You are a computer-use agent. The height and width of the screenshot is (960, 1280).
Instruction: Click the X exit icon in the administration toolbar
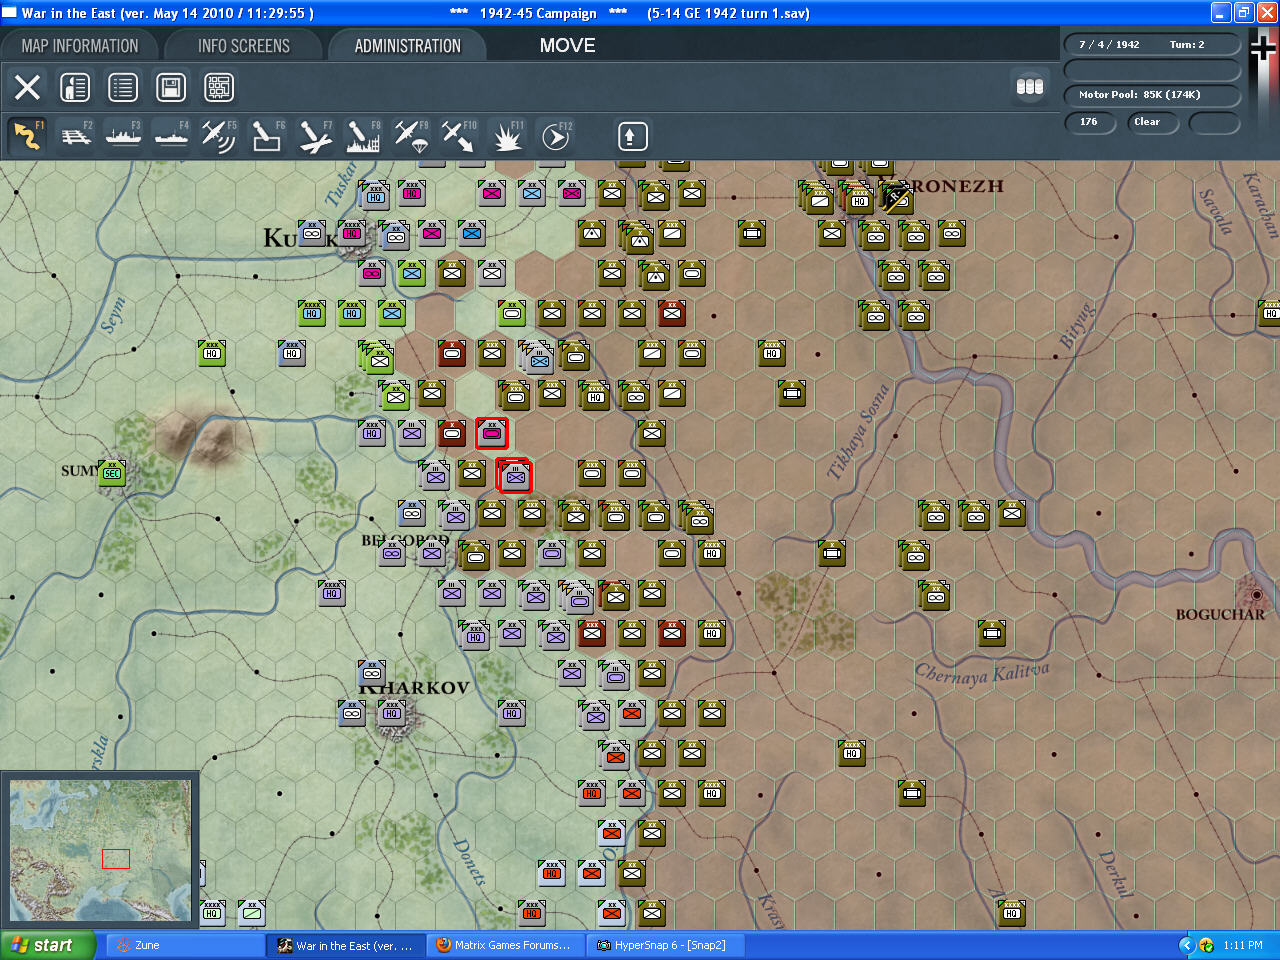coord(28,88)
